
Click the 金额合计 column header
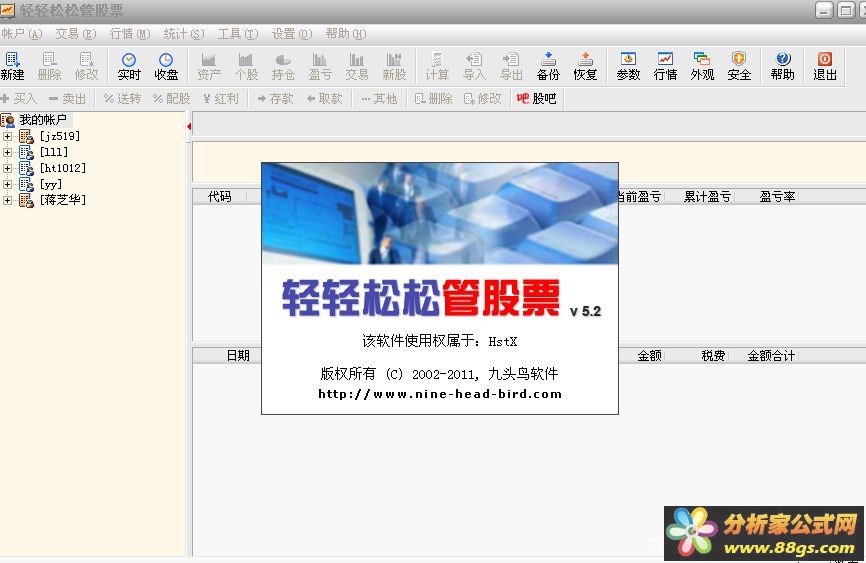pos(771,356)
